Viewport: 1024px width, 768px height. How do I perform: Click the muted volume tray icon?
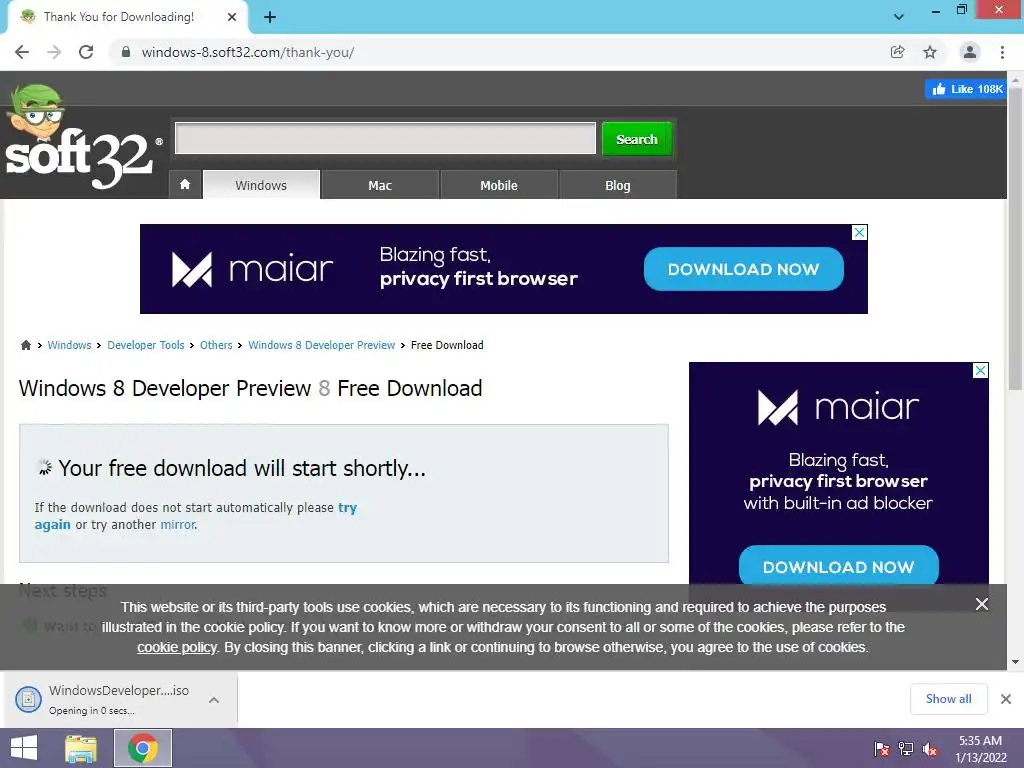point(931,749)
